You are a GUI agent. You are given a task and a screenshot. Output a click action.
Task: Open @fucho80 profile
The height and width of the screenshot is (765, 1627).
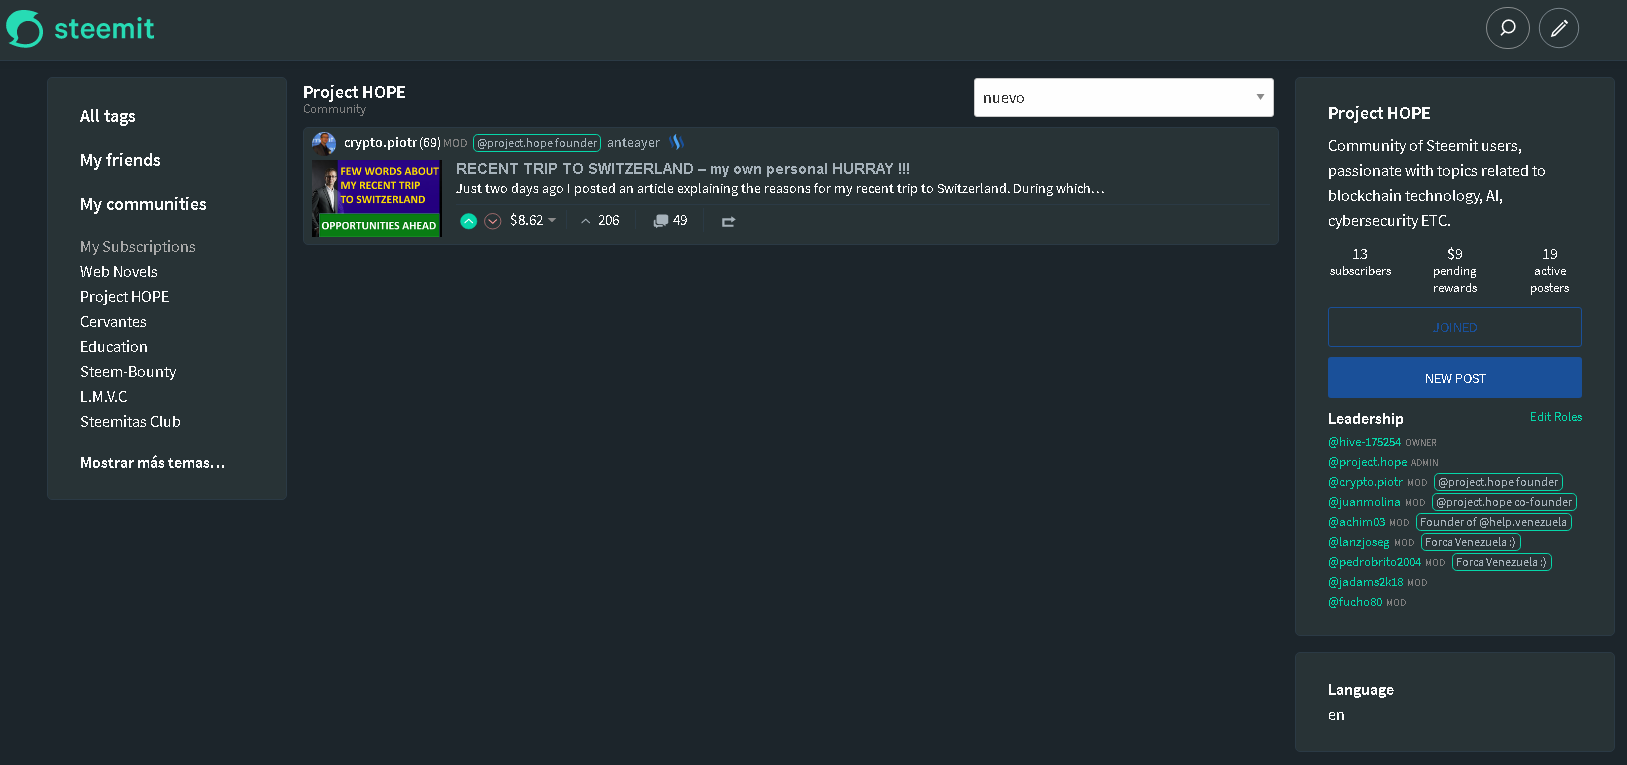(x=1355, y=602)
